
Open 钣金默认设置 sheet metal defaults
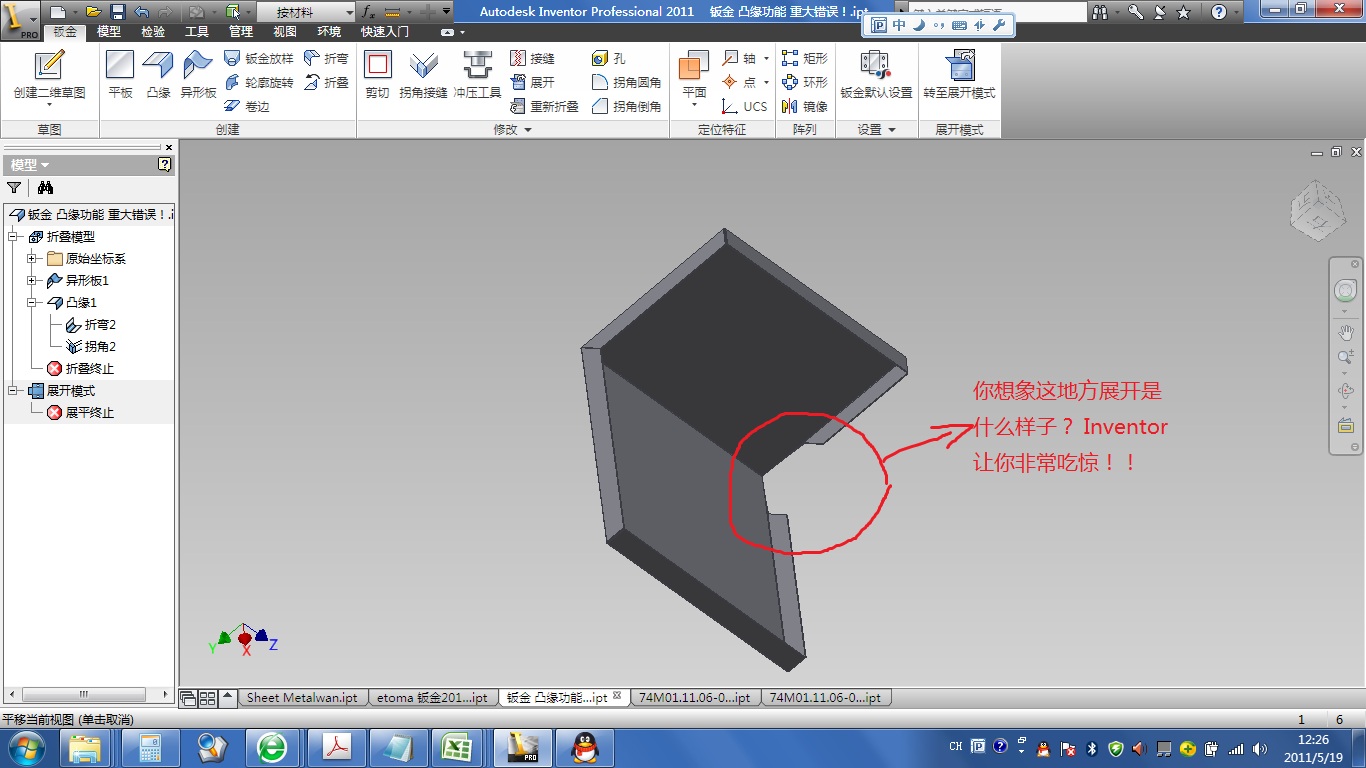876,75
